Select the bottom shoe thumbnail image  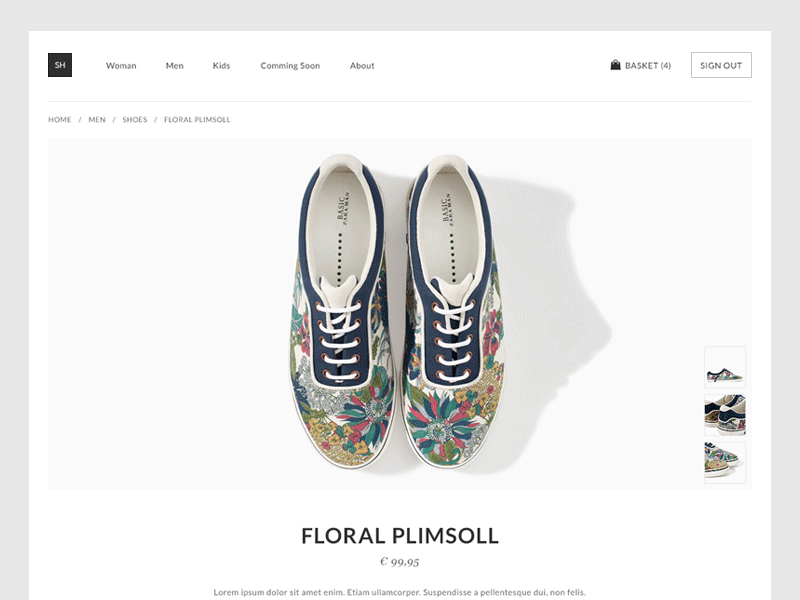point(725,463)
